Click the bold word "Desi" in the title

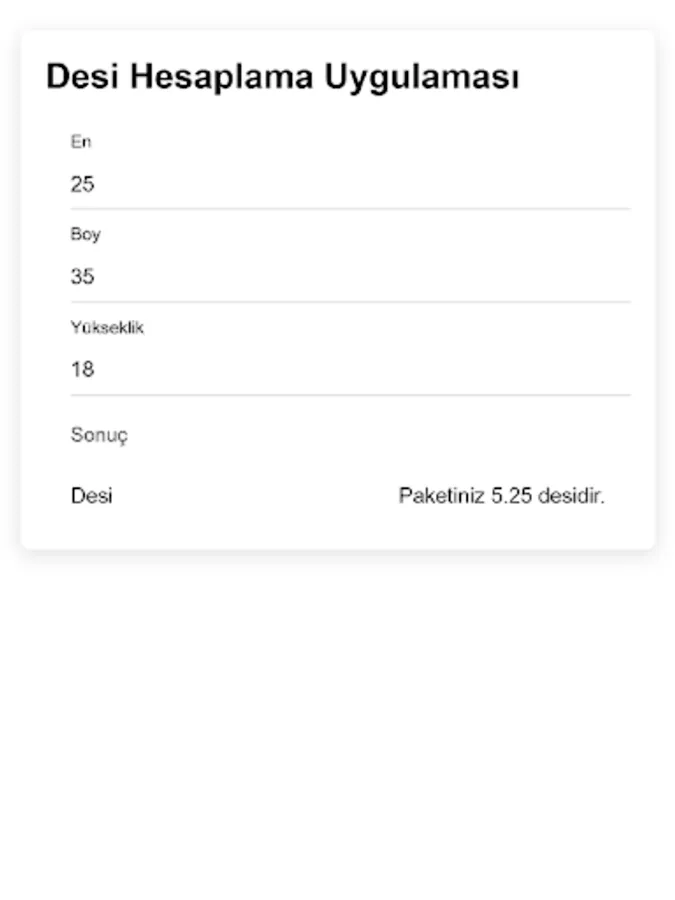82,76
